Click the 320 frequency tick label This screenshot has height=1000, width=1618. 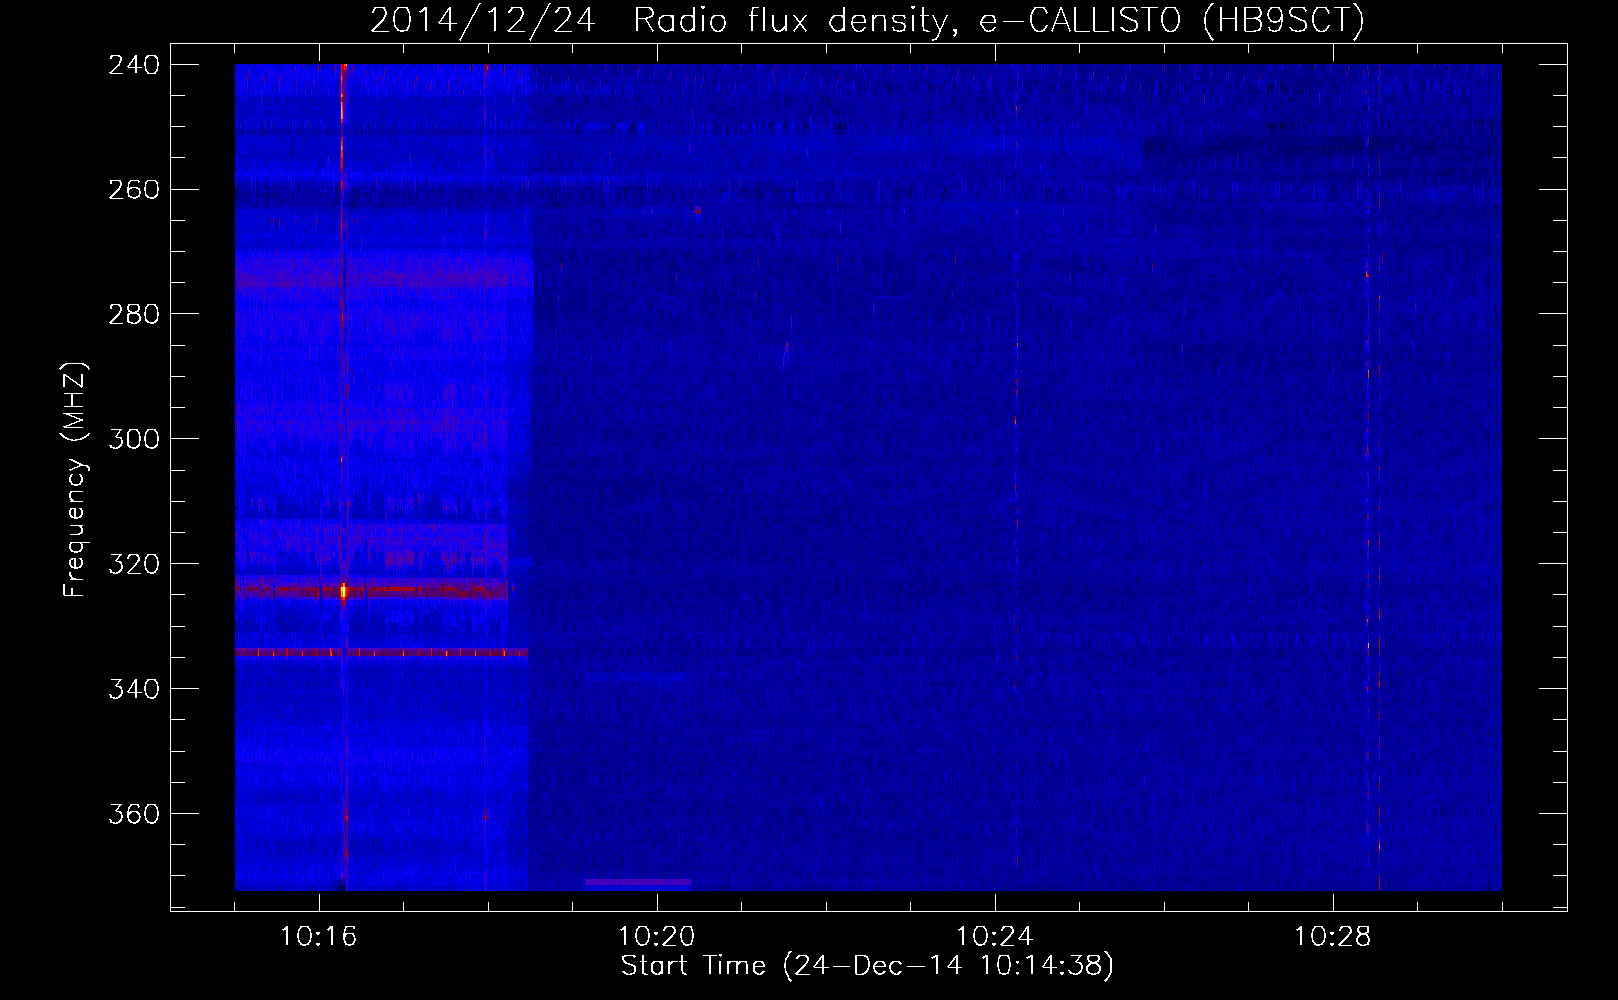pyautogui.click(x=133, y=565)
